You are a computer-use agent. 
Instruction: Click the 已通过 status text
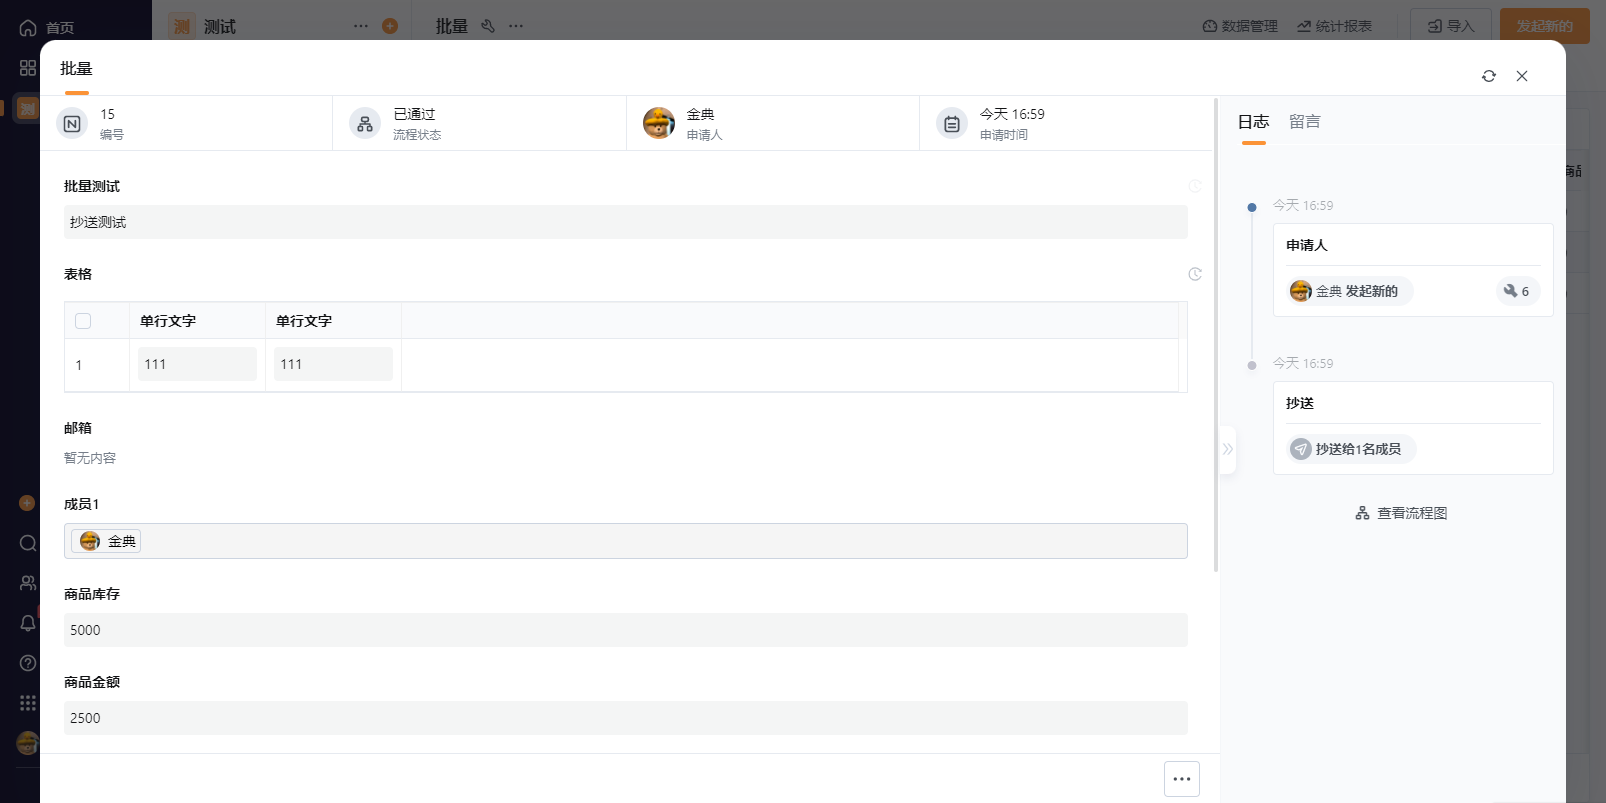coord(415,114)
